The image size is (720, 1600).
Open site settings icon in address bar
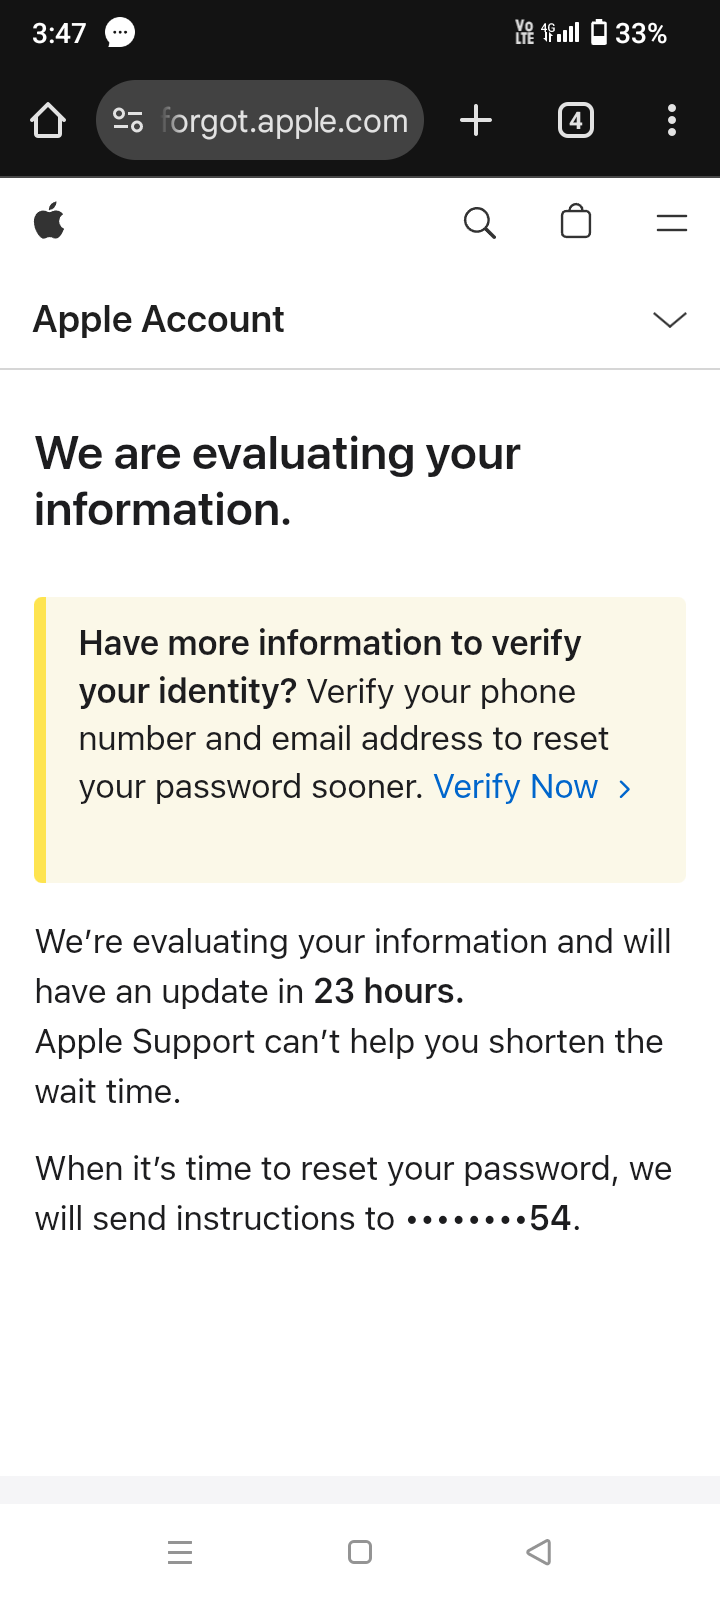point(128,121)
